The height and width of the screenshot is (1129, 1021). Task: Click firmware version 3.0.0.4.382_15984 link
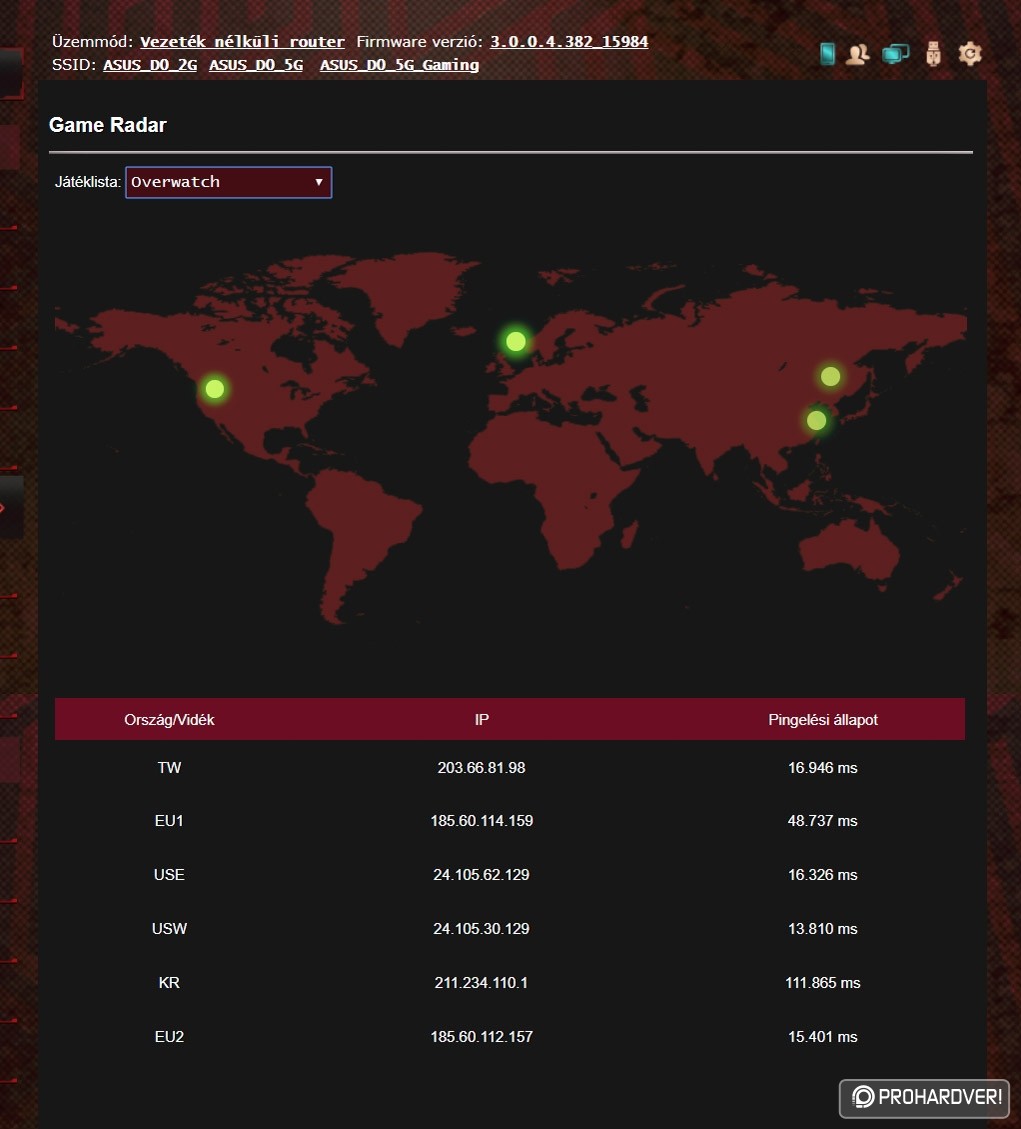[569, 42]
